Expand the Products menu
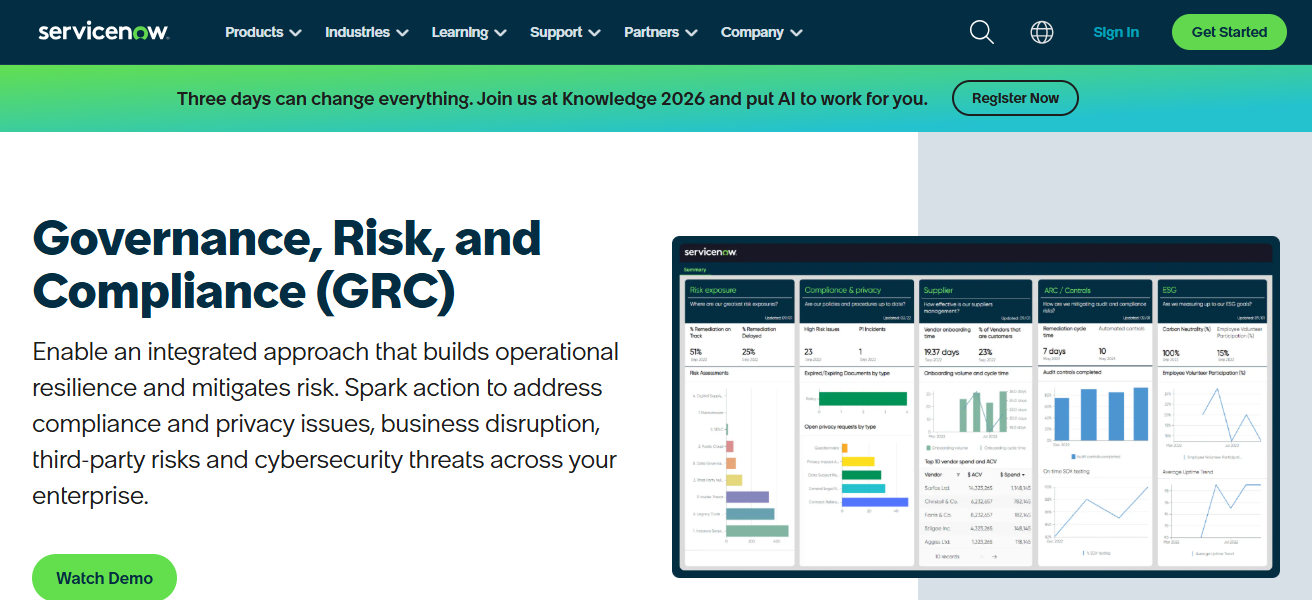 (262, 32)
